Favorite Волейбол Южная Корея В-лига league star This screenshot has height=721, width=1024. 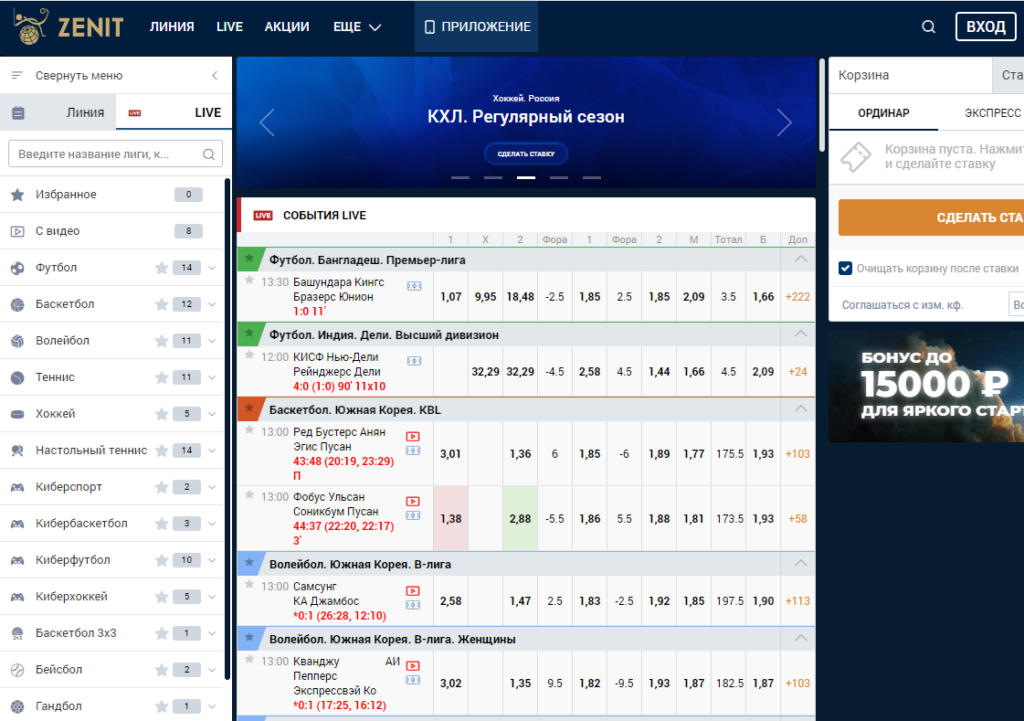(249, 563)
